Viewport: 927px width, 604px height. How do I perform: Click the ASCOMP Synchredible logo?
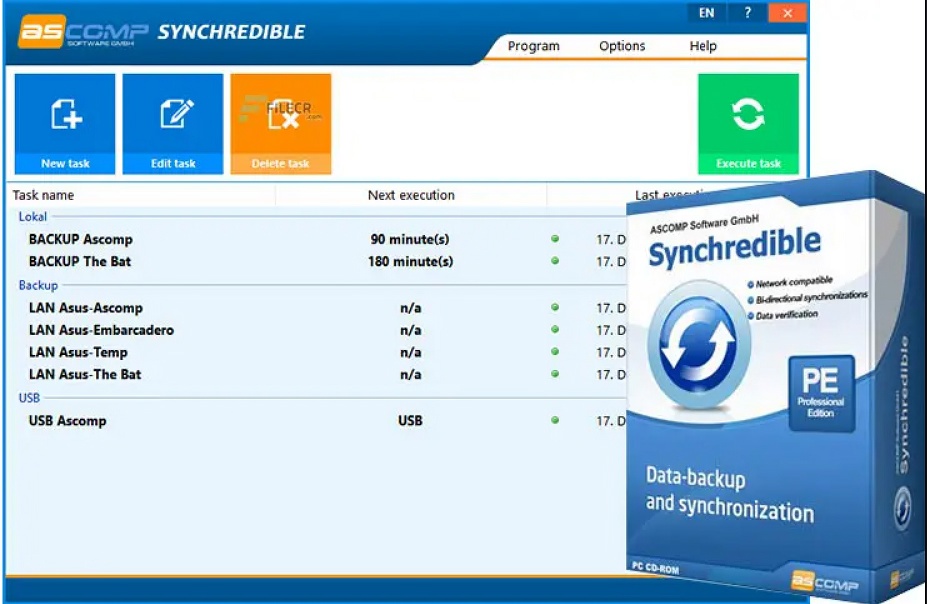point(162,32)
